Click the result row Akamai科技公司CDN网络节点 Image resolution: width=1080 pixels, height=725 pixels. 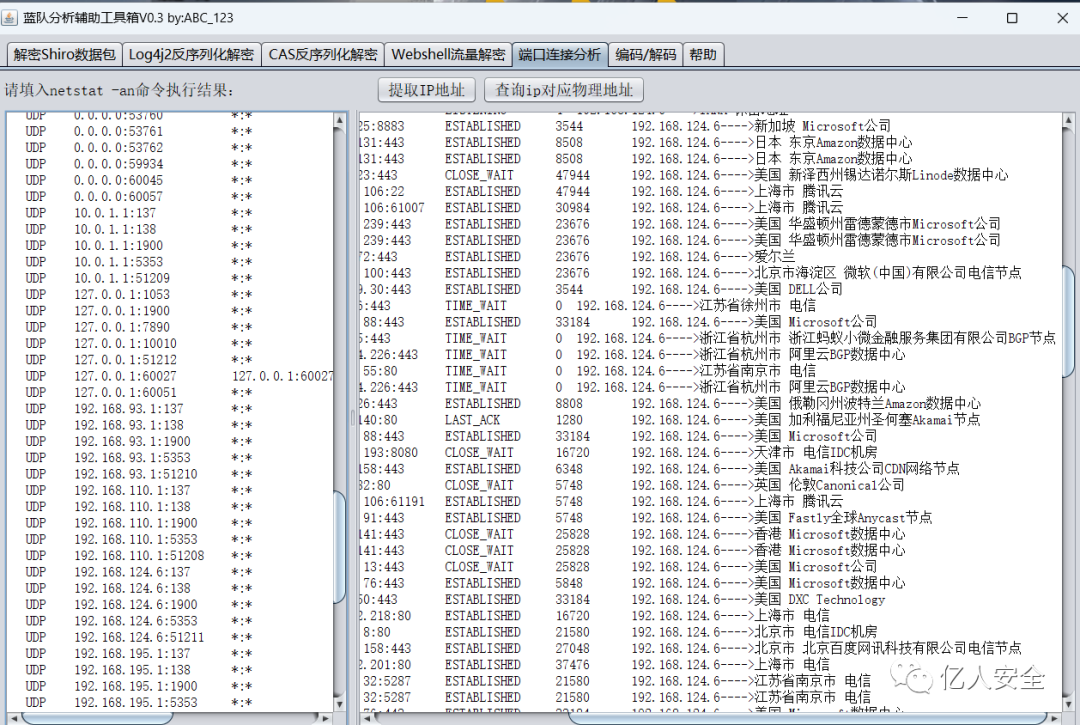point(659,469)
